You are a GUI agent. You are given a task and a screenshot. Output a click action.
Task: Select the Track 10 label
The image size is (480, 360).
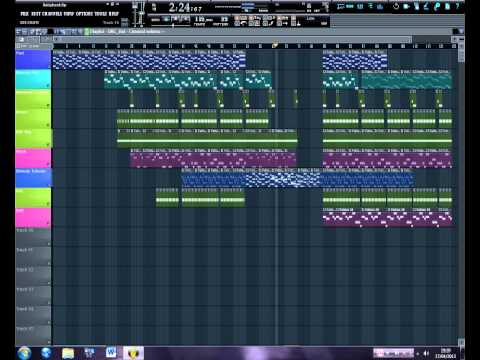[33, 237]
